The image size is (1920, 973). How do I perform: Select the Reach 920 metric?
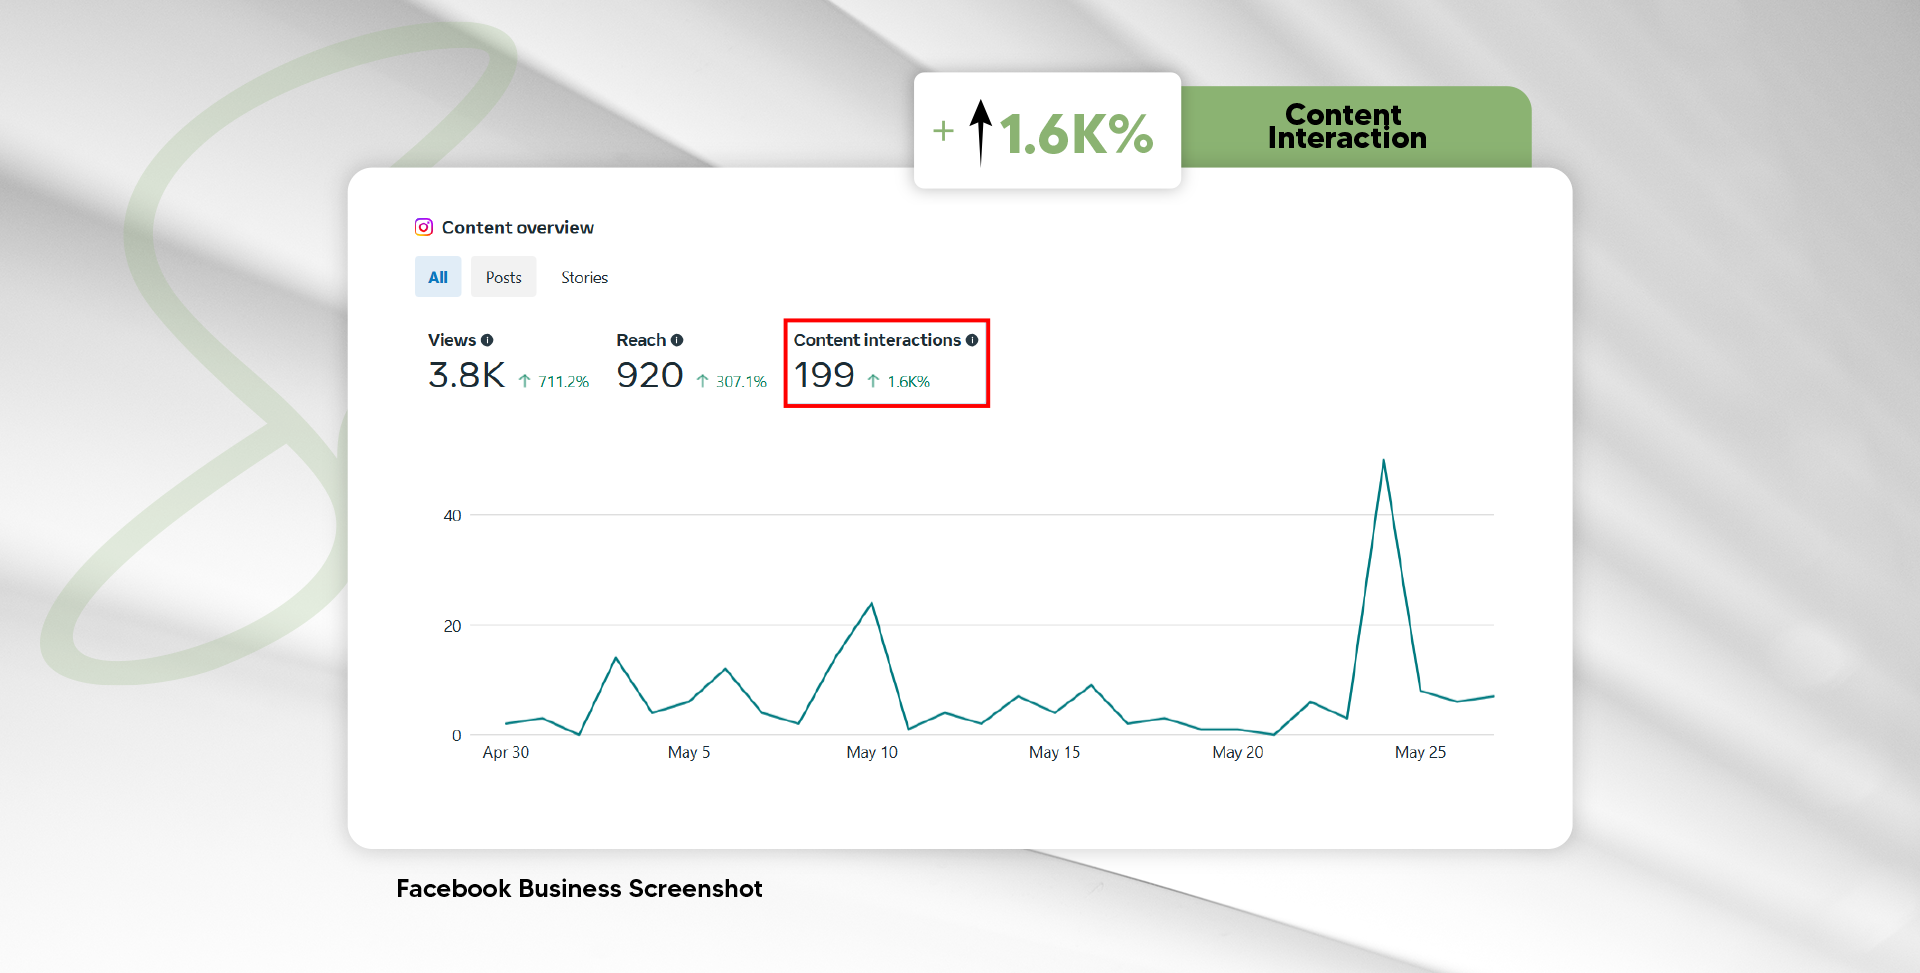click(649, 375)
